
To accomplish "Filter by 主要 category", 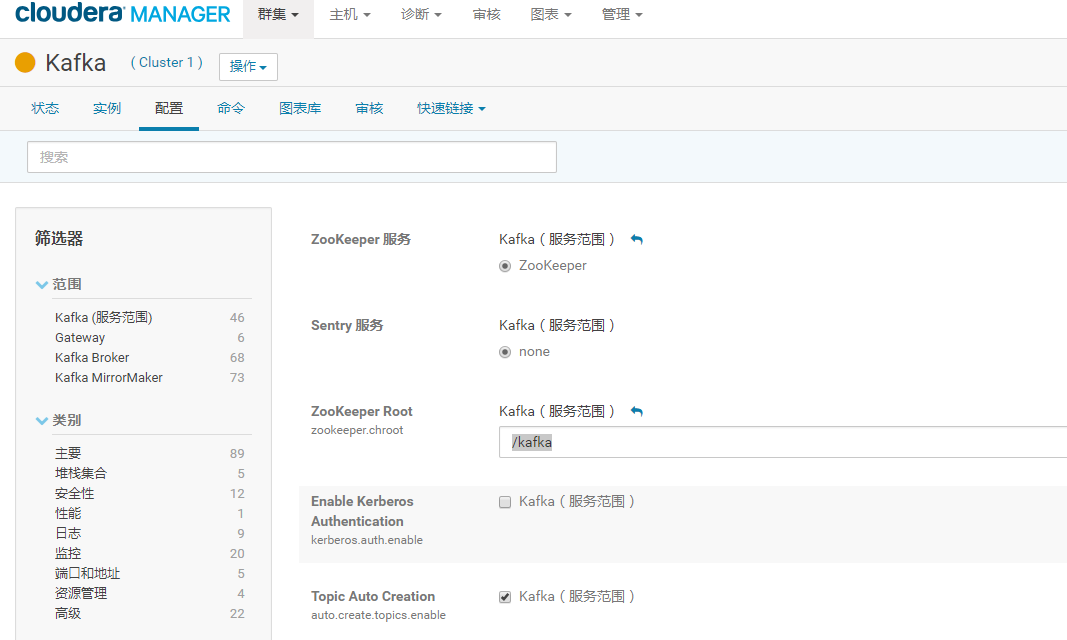I will coord(68,453).
